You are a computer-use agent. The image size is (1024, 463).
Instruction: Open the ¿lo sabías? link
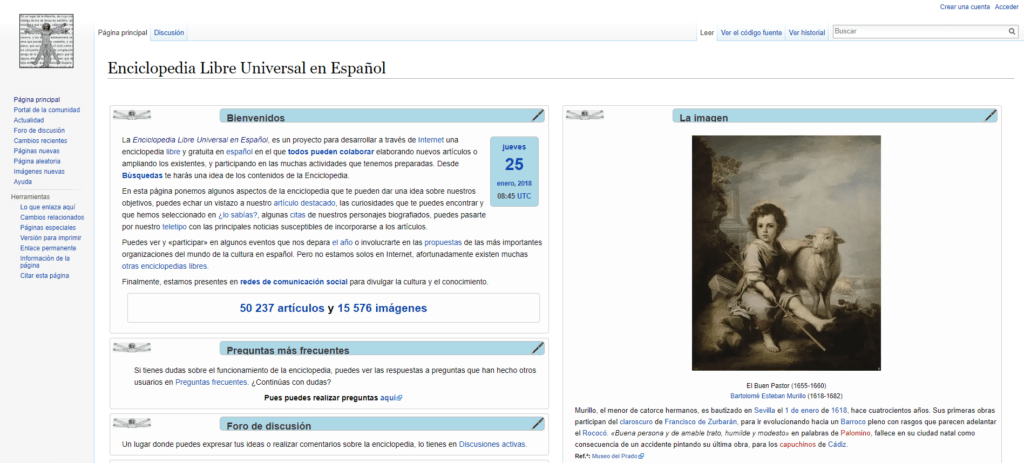tap(238, 214)
